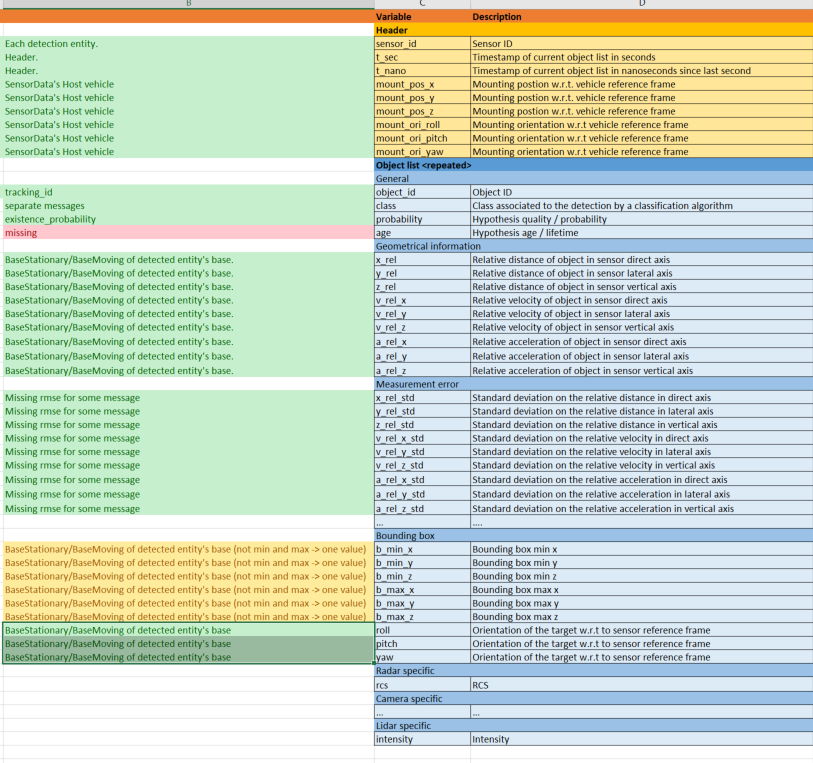813x763 pixels.
Task: Click the 'Intensity' description cell
Action: [x=642, y=739]
